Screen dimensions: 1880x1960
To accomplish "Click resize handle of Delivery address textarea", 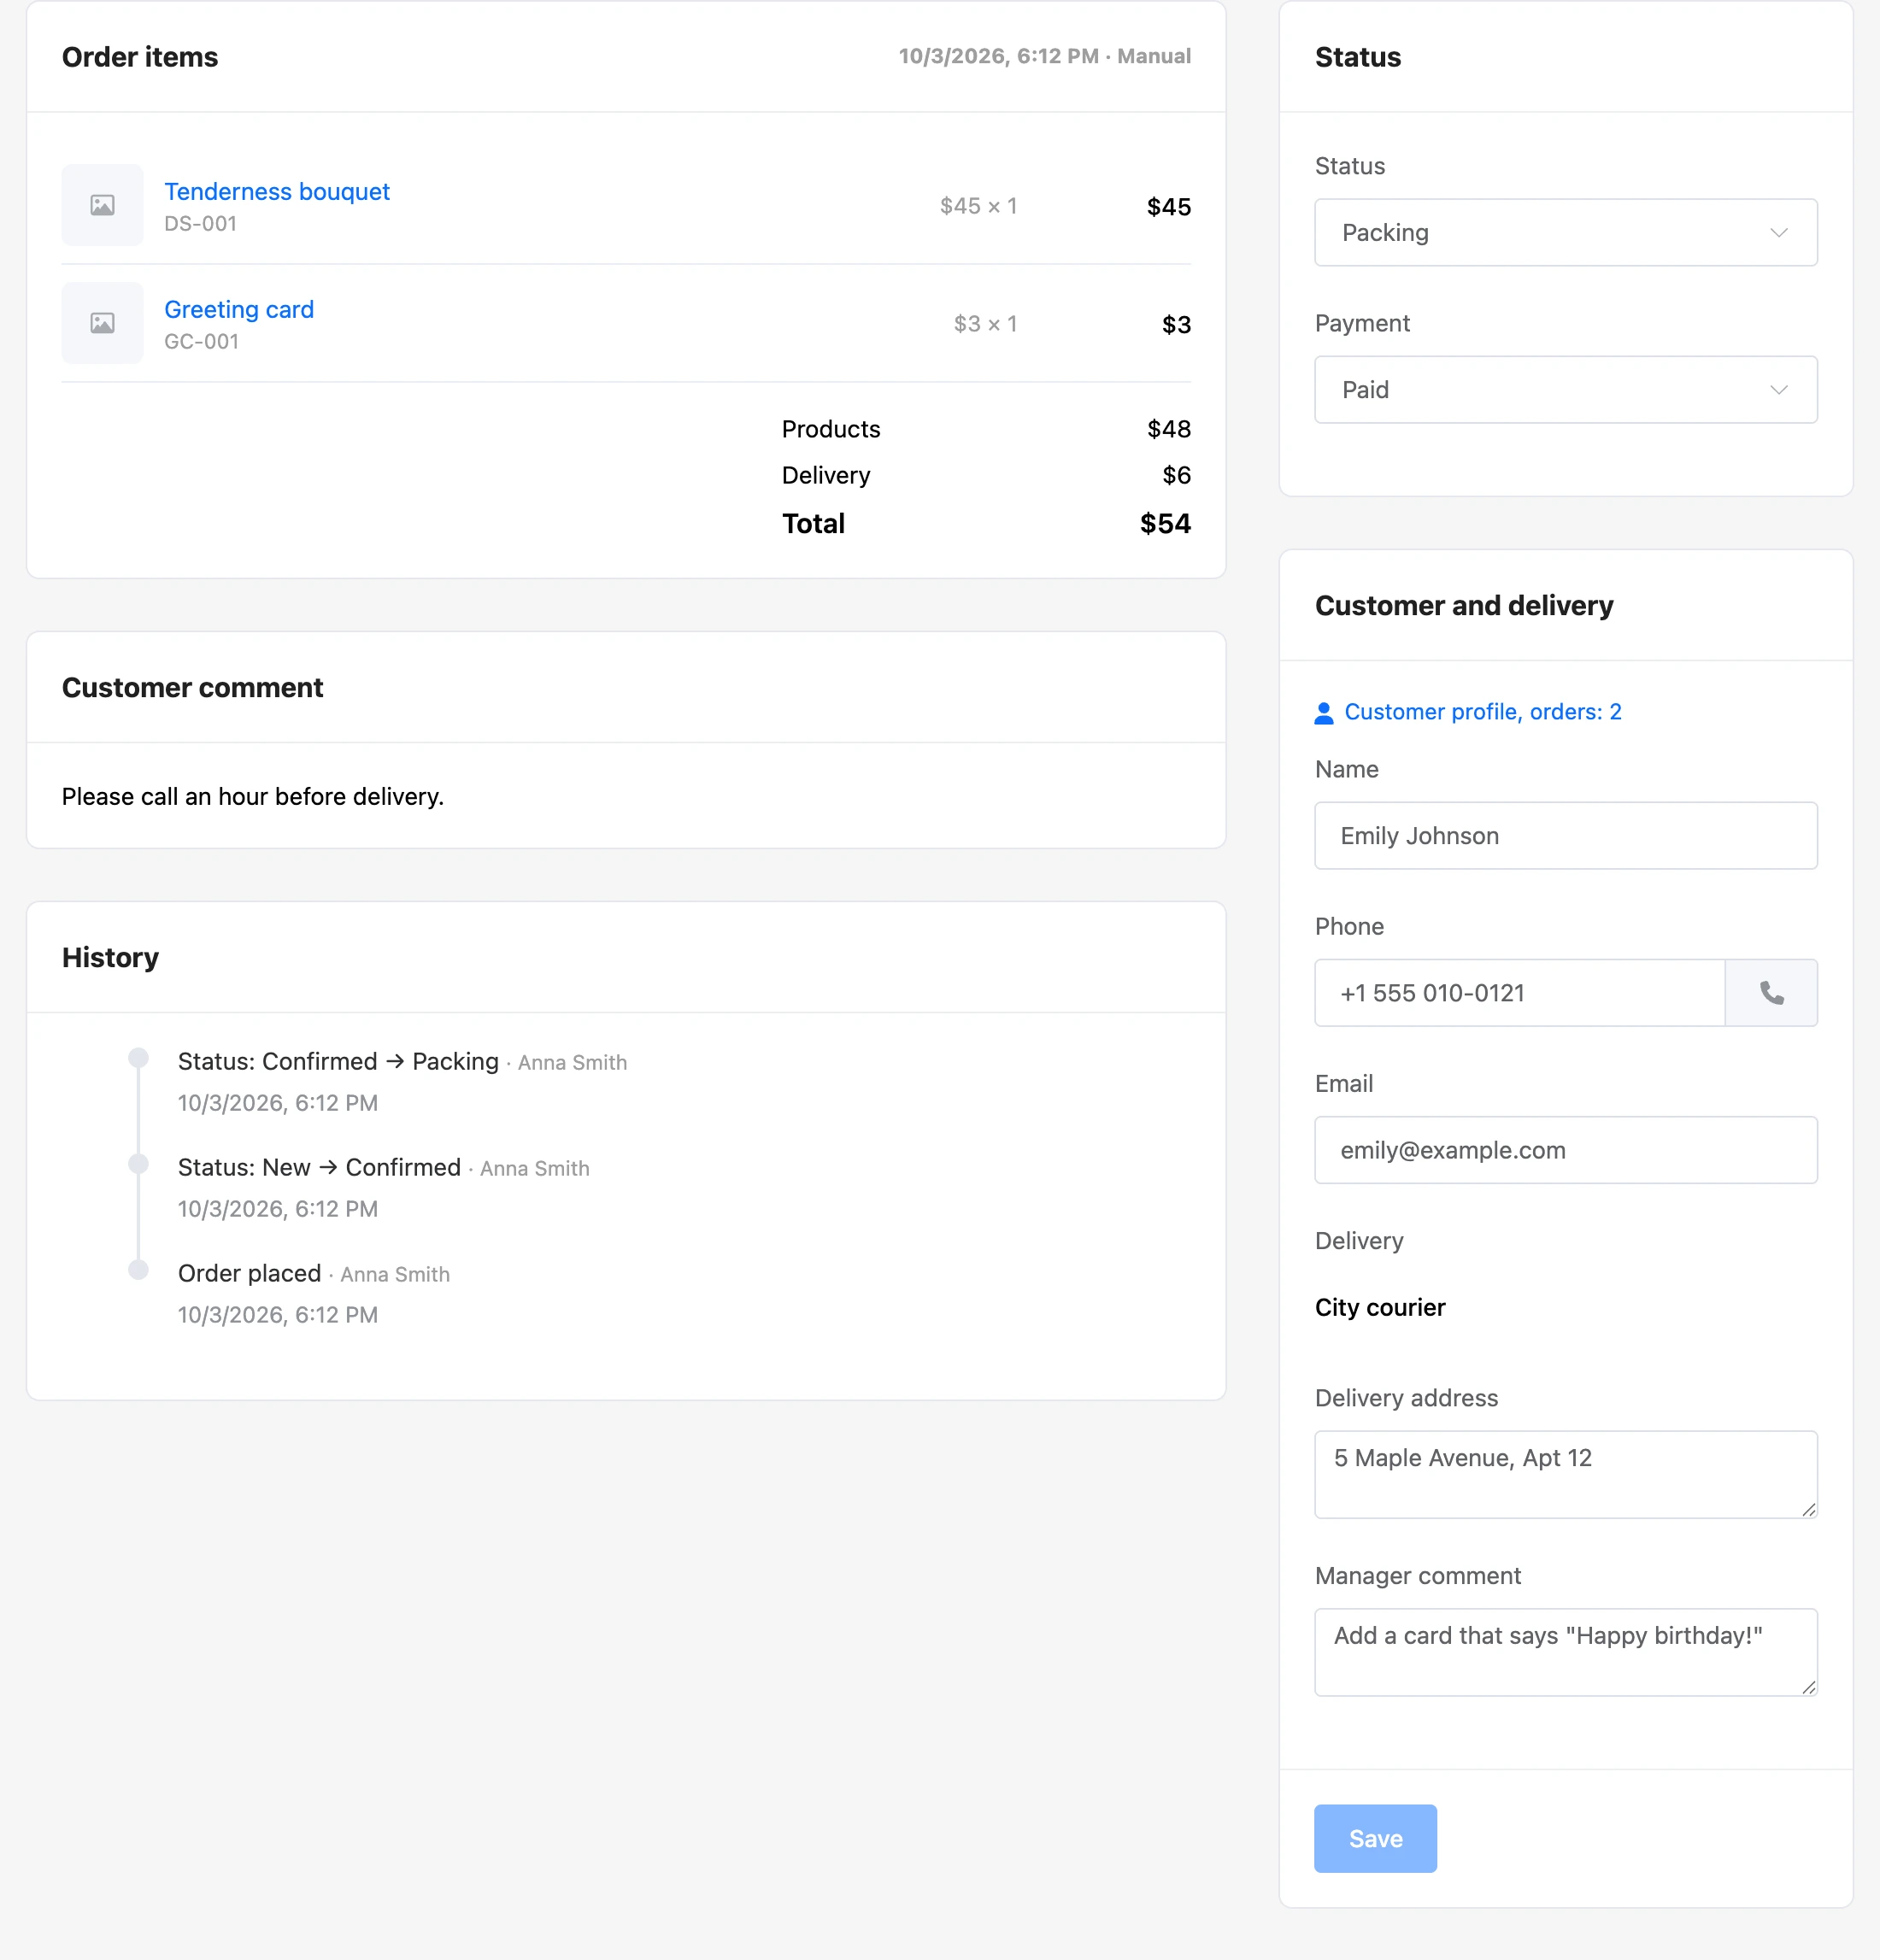I will coord(1808,1509).
